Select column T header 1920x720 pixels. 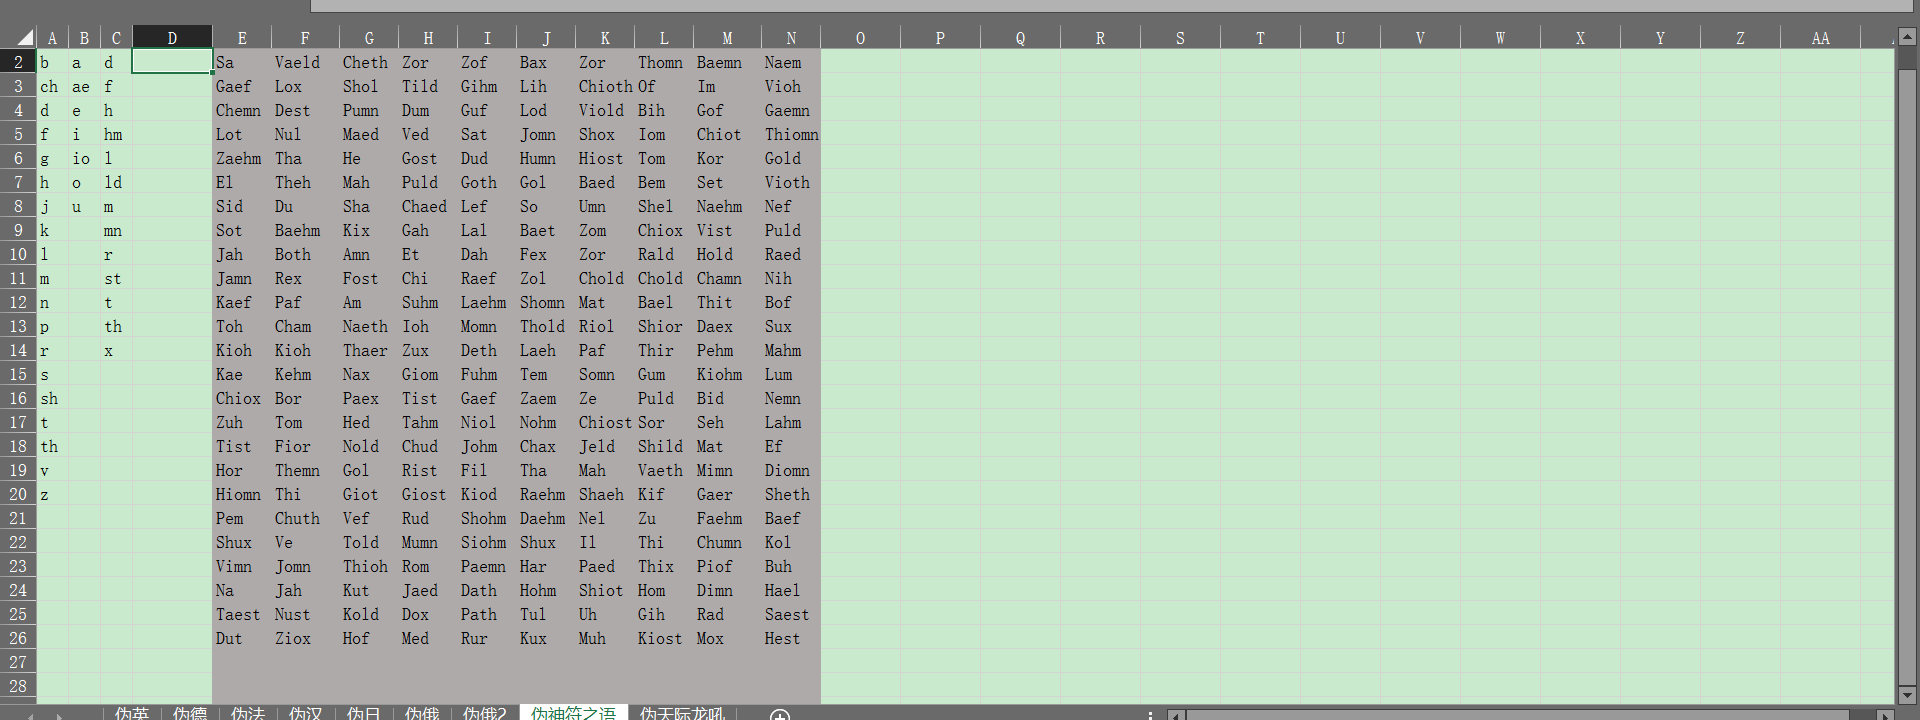pyautogui.click(x=1260, y=38)
